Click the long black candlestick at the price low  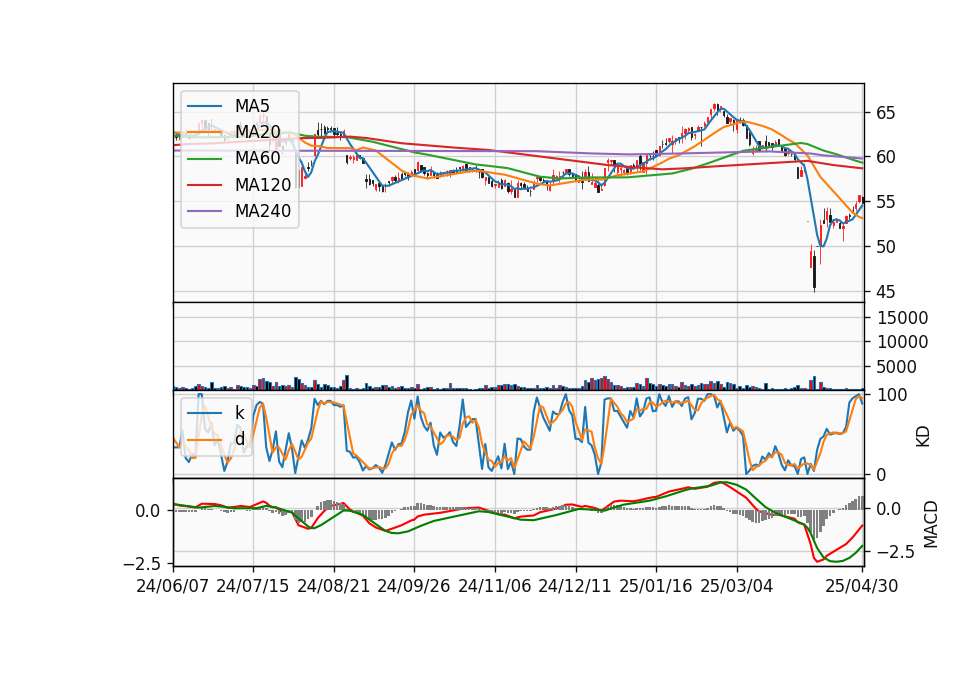[x=814, y=272]
